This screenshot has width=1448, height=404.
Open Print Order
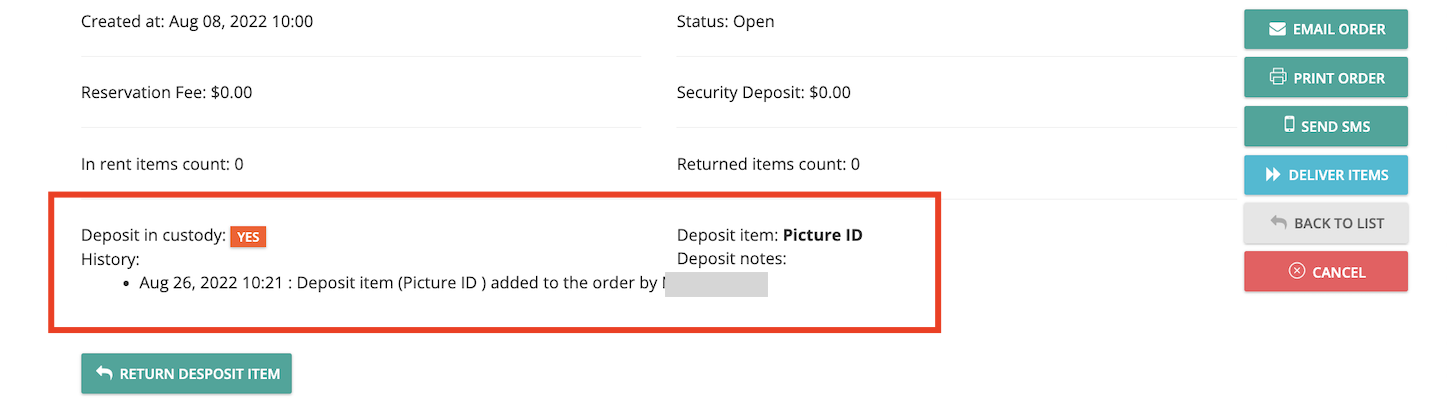(1326, 77)
